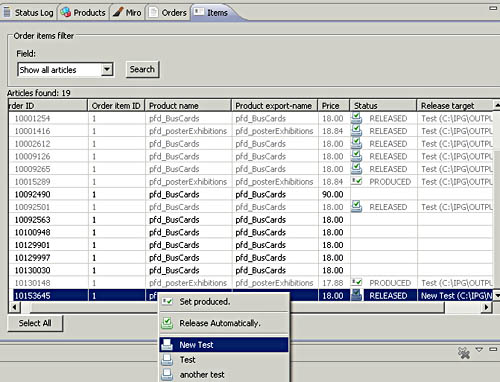The height and width of the screenshot is (382, 500).
Task: Click released status icon for order 10001254
Action: [356, 118]
